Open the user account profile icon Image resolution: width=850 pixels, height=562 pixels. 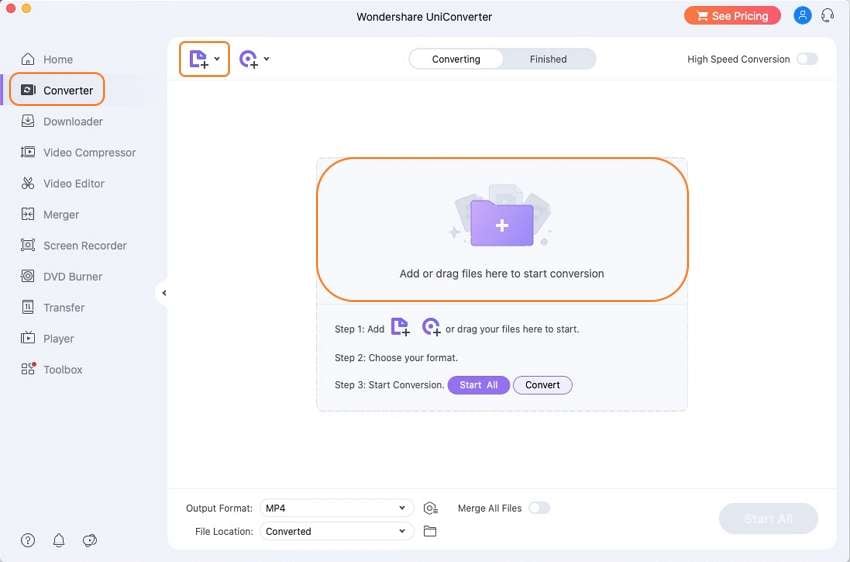(x=802, y=16)
